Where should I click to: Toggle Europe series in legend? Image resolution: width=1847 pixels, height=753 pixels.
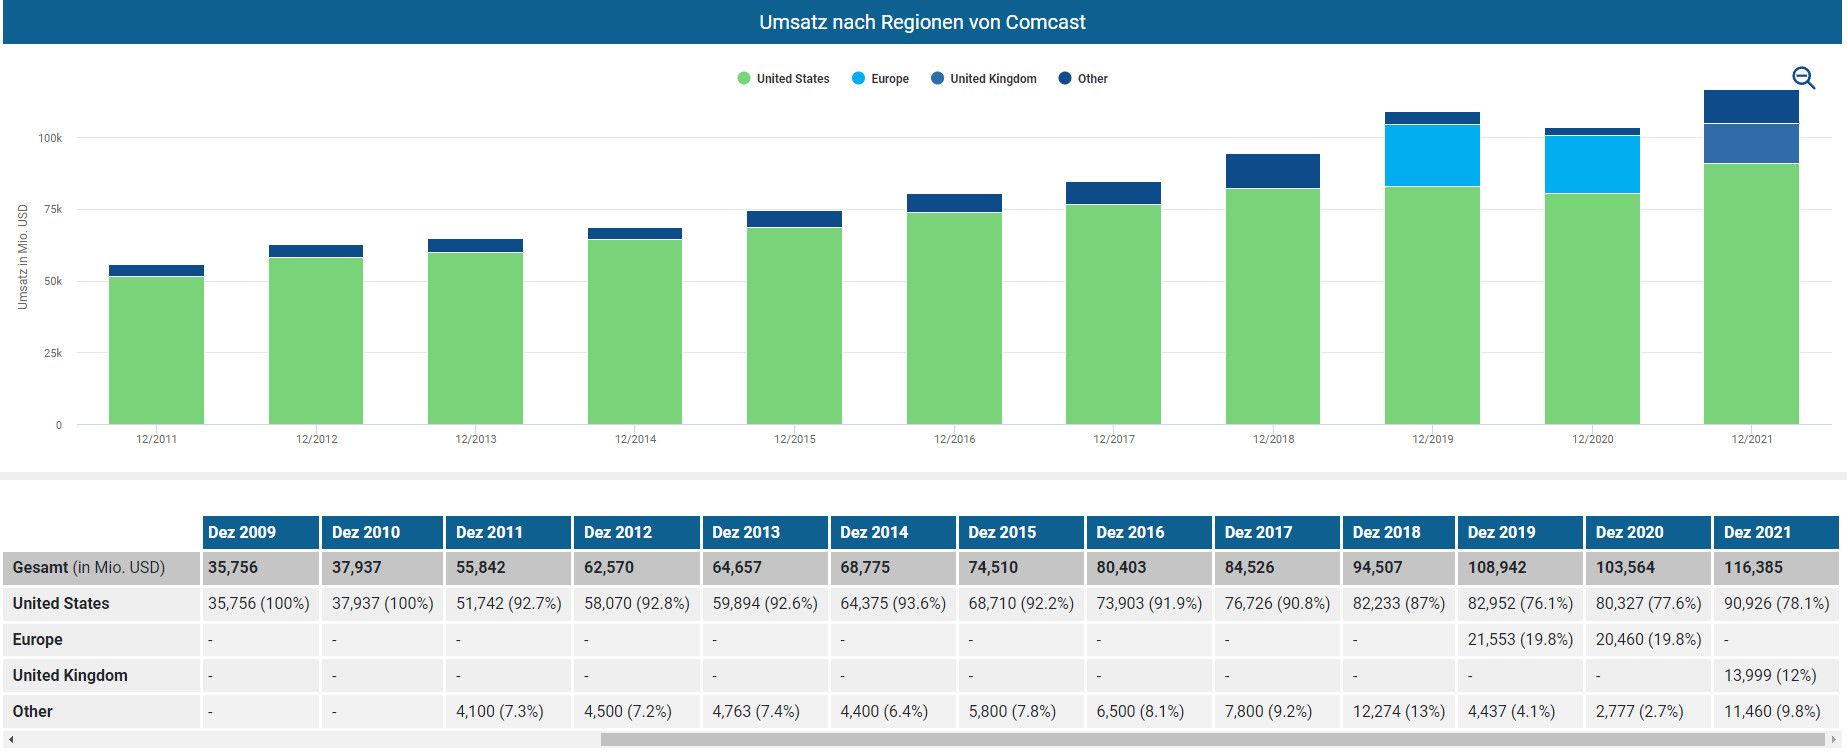pyautogui.click(x=880, y=79)
